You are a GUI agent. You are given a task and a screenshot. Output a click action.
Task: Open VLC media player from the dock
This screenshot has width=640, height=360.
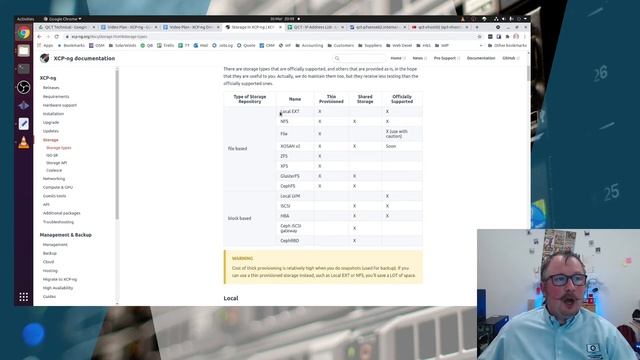(24, 142)
